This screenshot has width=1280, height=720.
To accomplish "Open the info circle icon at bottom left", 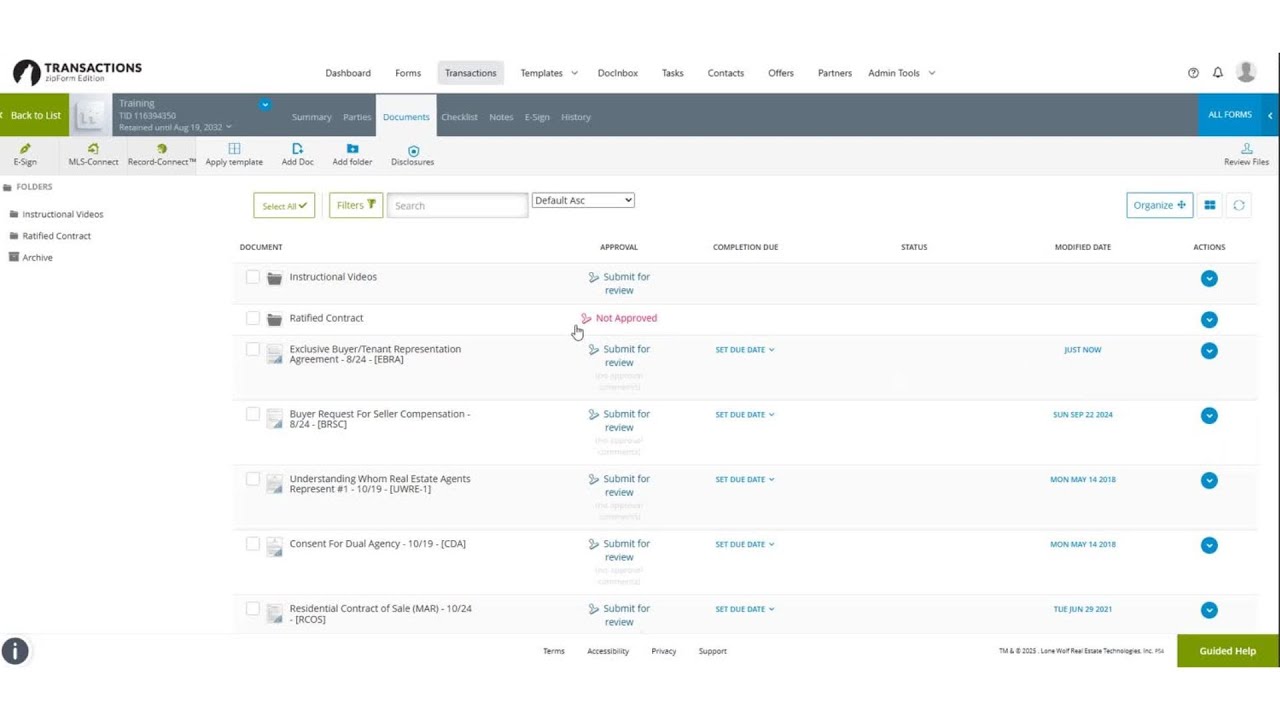I will (15, 651).
